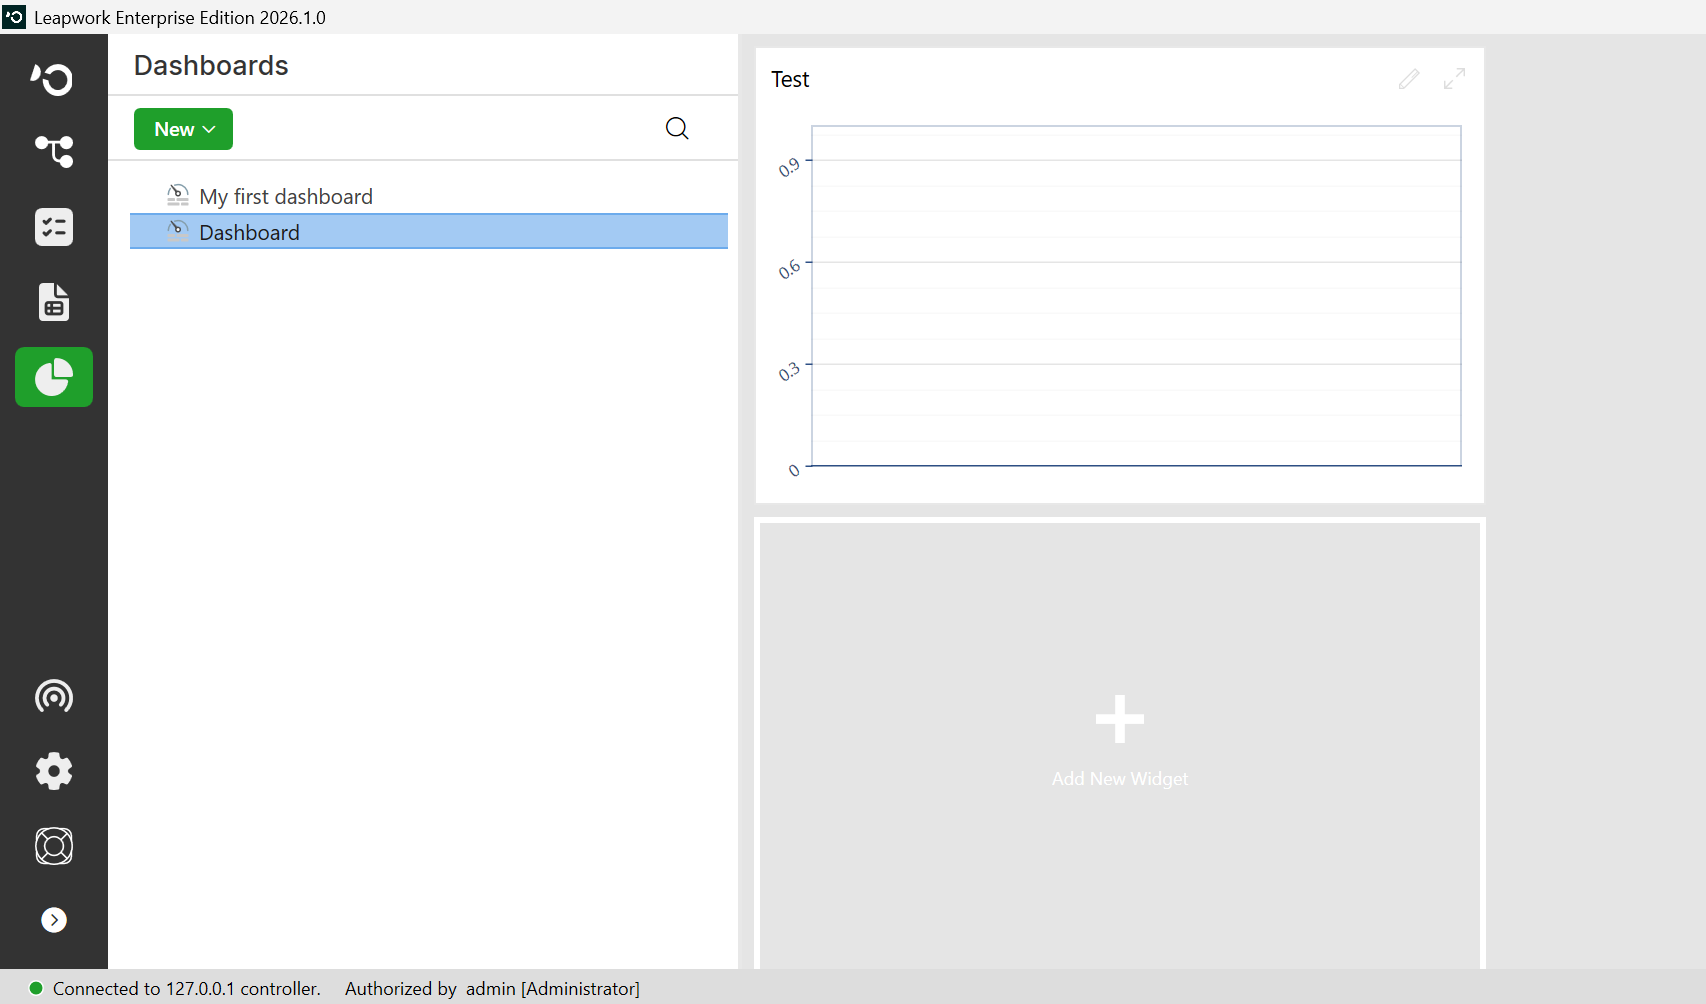Click the Test widget title

click(x=790, y=79)
